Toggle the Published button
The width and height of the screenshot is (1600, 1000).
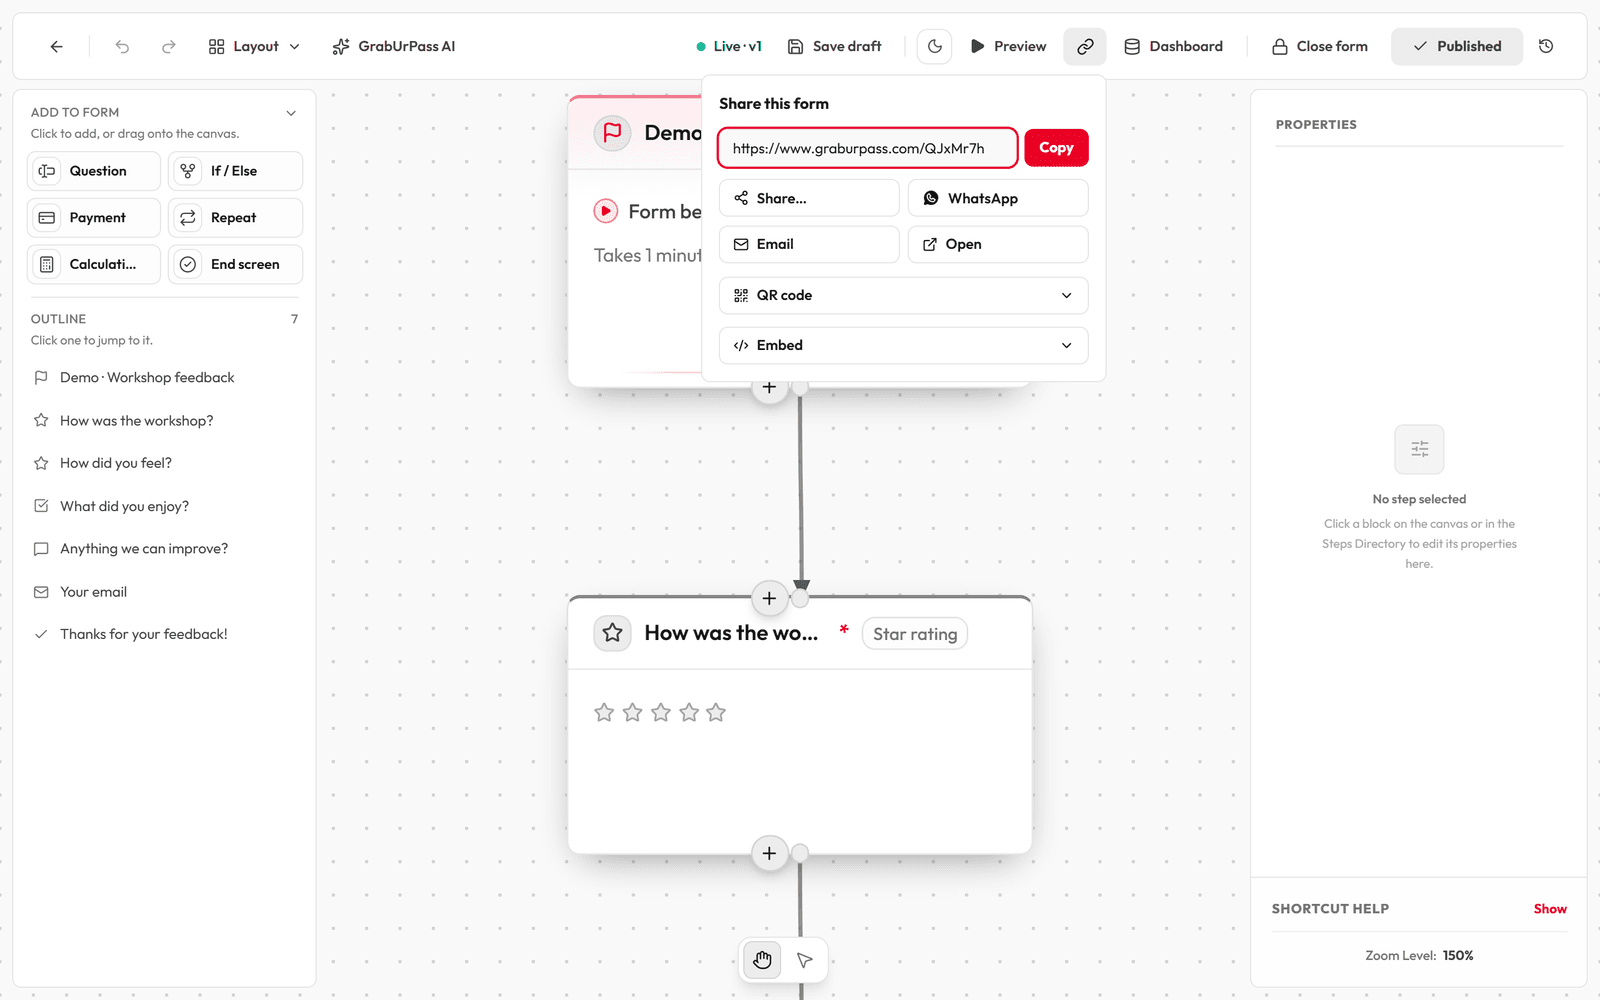click(1457, 46)
